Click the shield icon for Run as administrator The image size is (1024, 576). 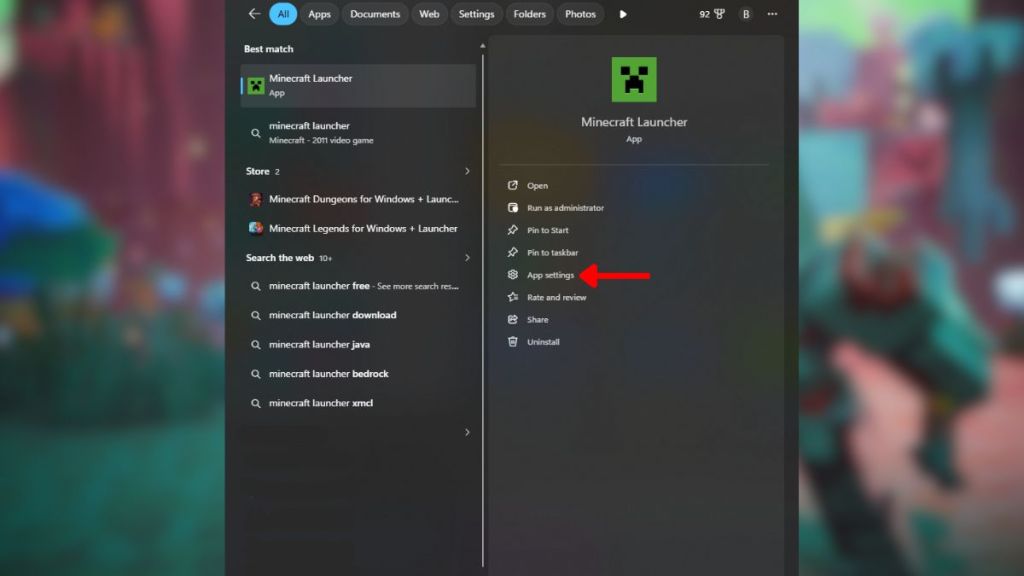tap(513, 208)
